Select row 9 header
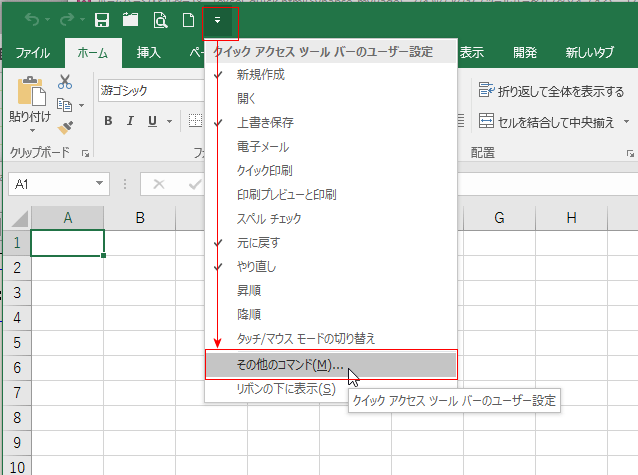This screenshot has width=638, height=475. point(17,442)
